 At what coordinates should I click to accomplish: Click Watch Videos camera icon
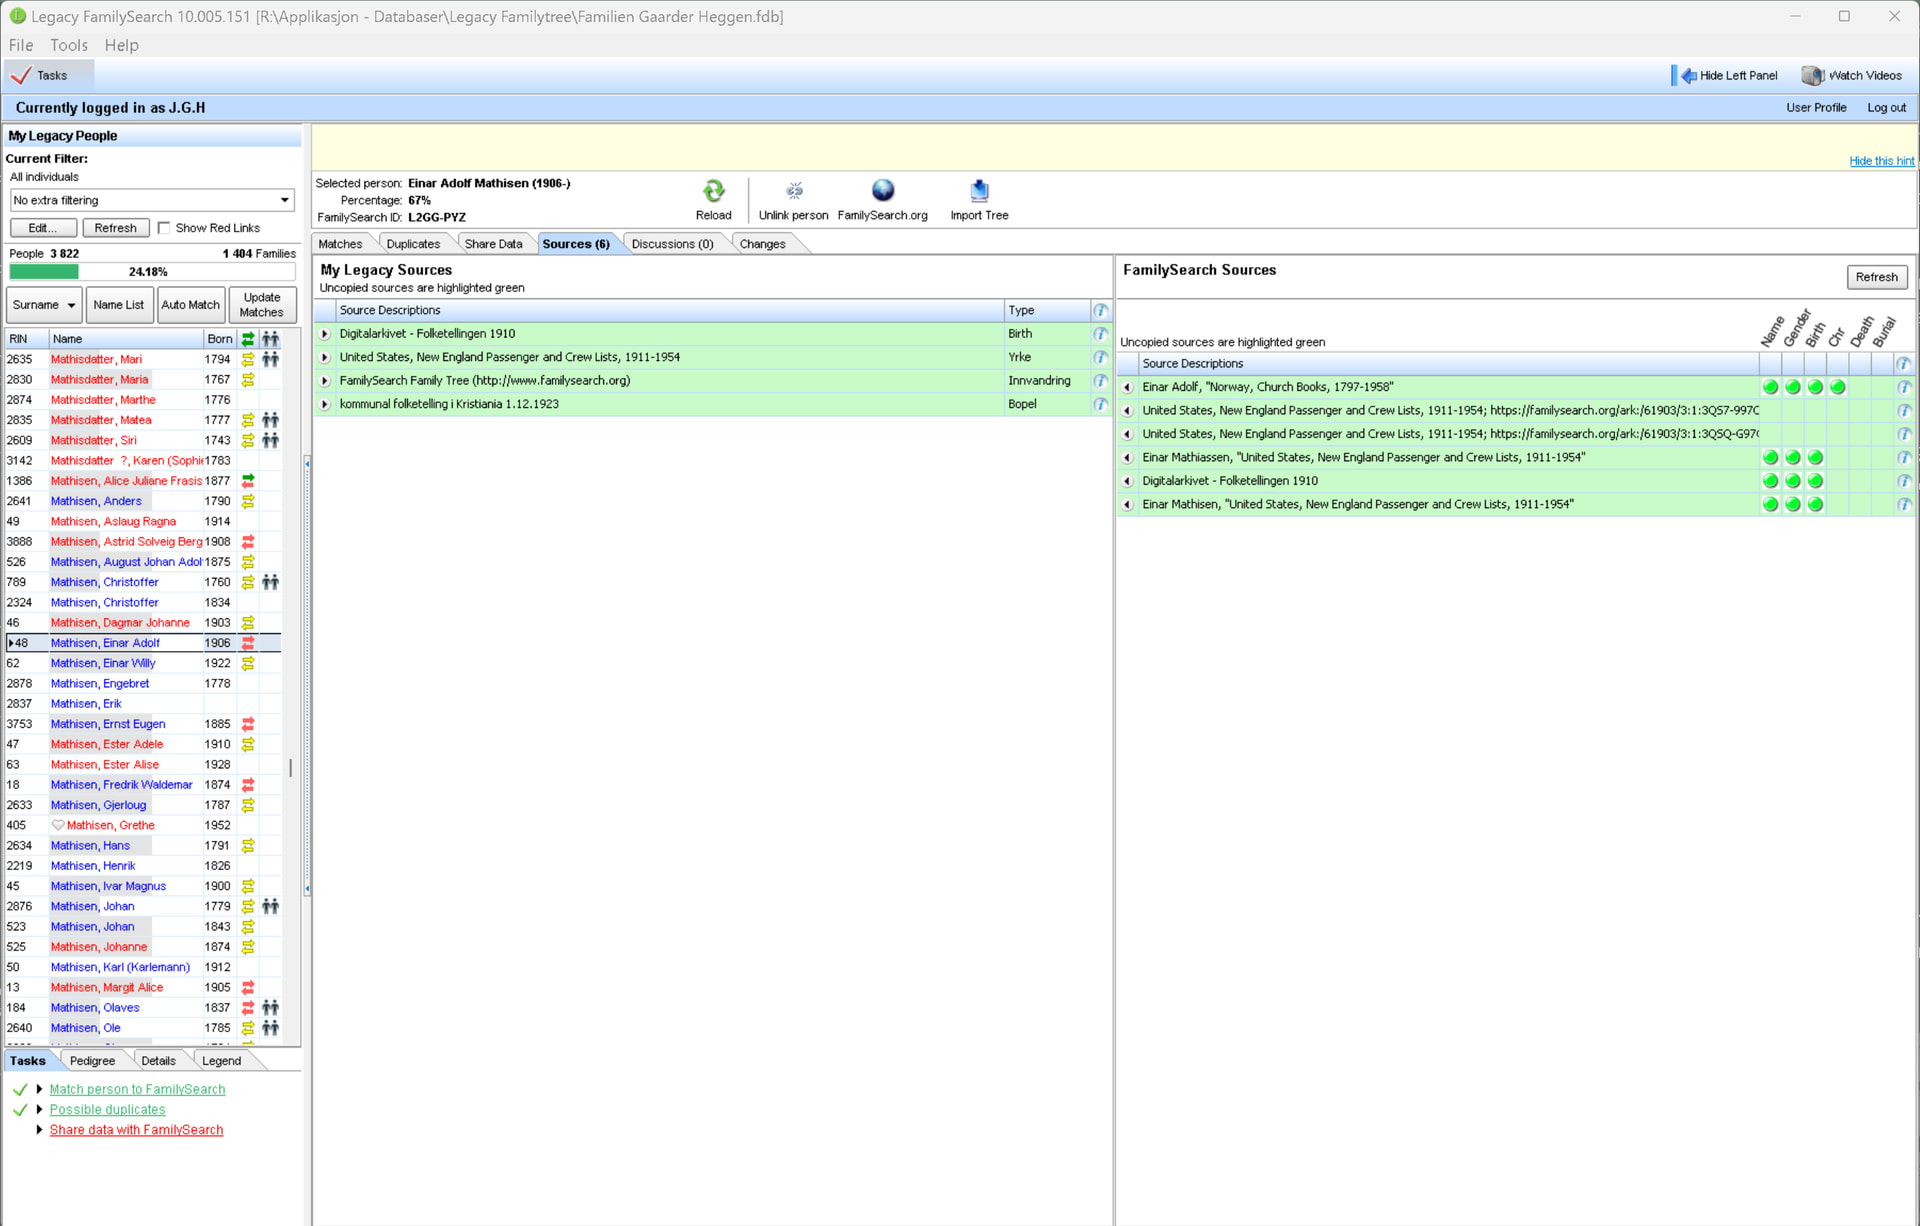1812,76
